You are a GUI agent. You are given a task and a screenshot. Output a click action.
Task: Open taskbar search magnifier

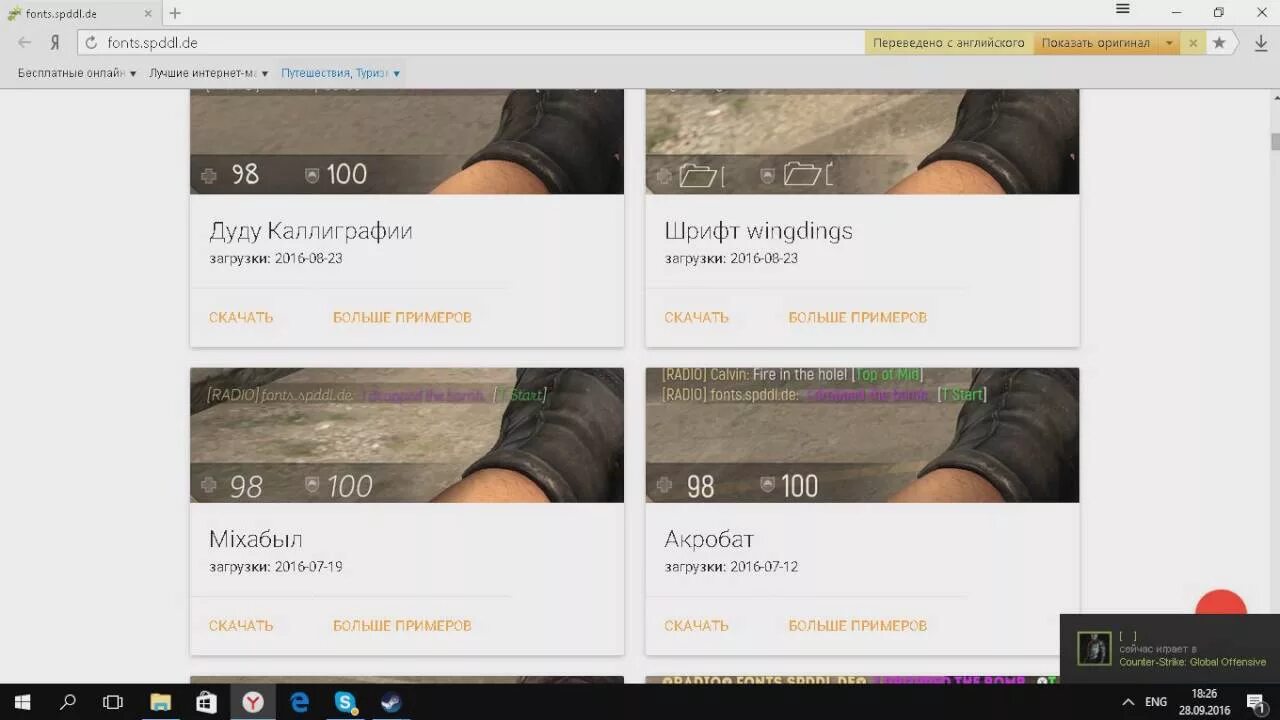point(68,702)
